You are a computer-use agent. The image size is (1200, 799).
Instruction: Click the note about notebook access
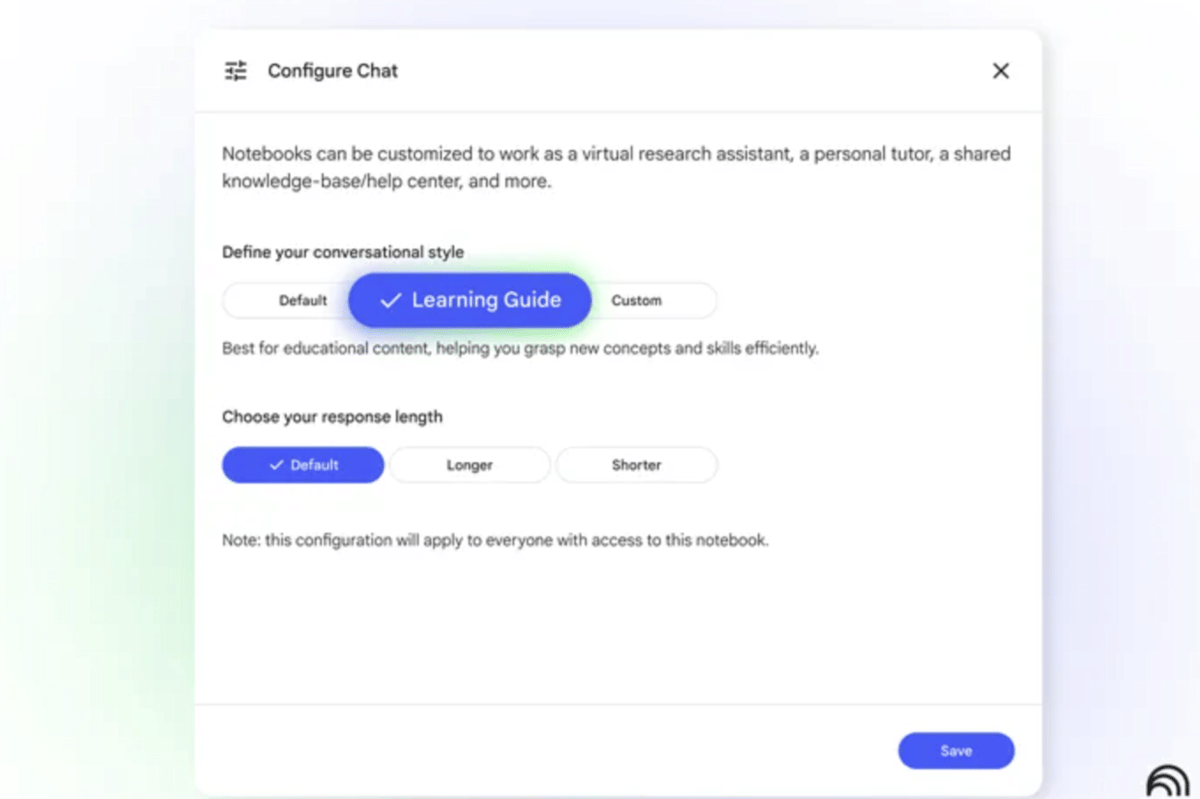[494, 540]
